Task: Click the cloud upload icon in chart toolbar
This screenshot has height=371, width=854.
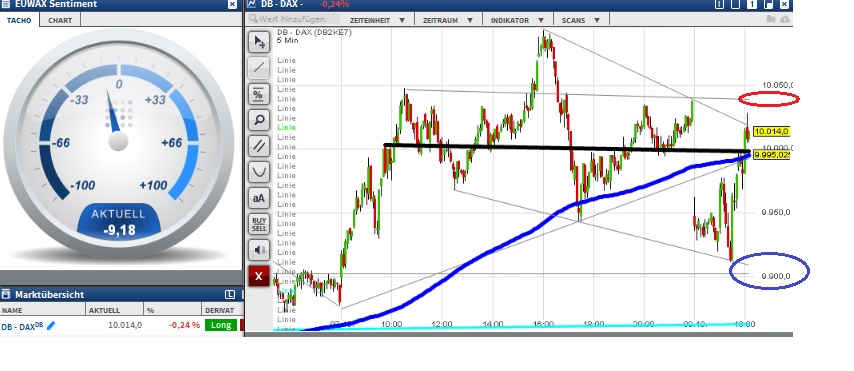Action: pyautogui.click(x=784, y=20)
